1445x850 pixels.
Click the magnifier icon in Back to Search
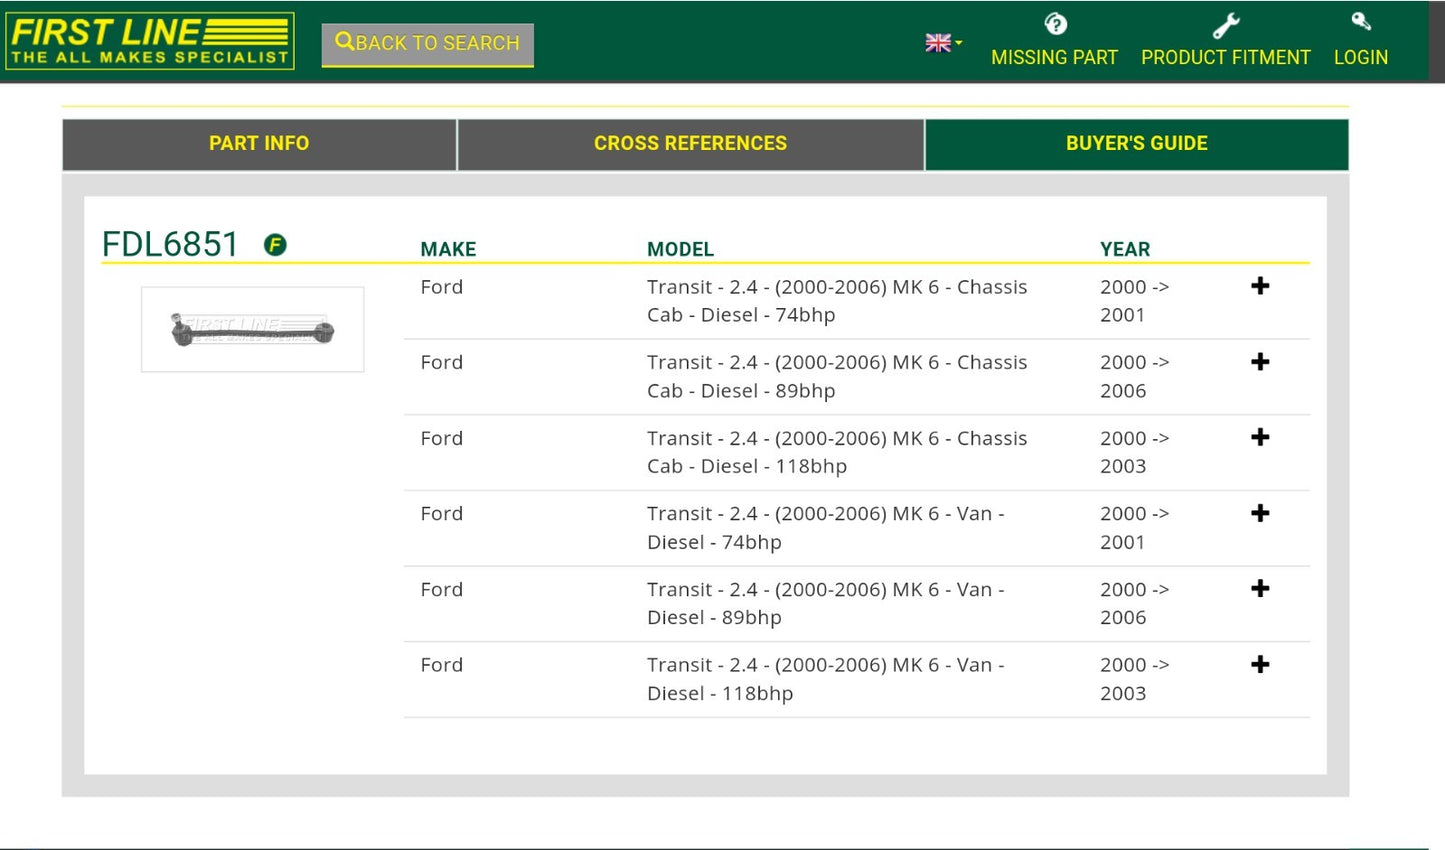(x=344, y=42)
